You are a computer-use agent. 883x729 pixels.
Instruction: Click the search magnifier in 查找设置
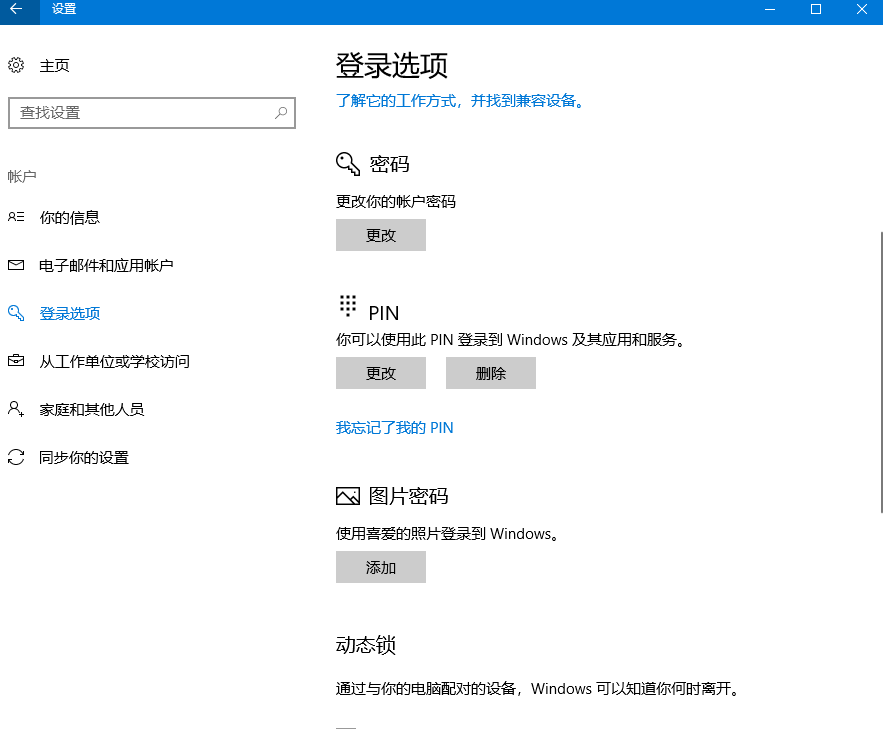click(281, 113)
